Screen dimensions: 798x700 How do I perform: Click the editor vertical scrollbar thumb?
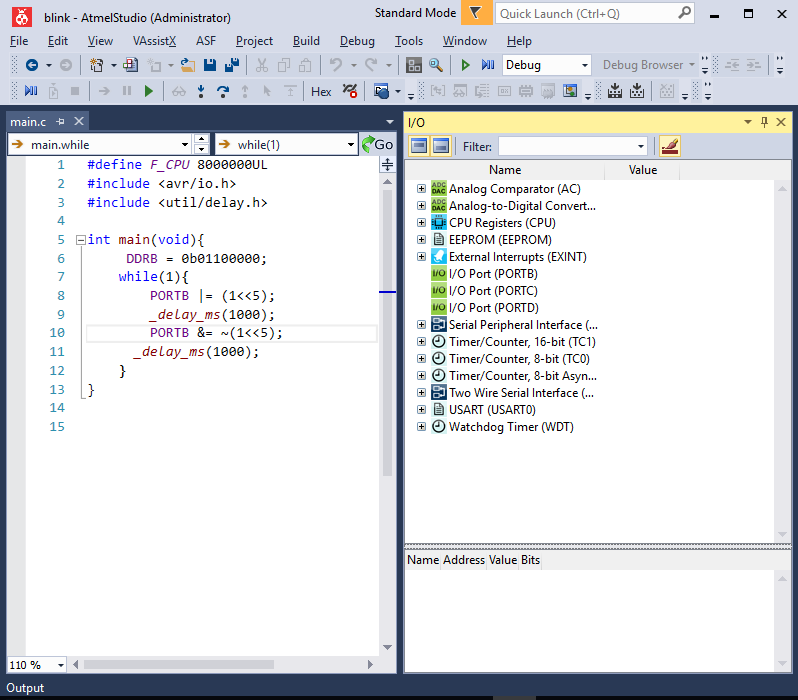pos(387,332)
